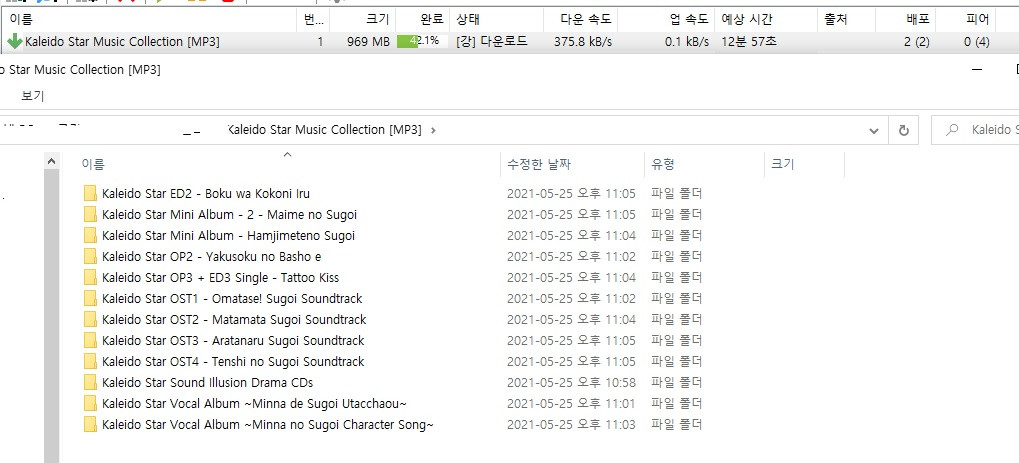Click the green download arrow icon of the torrent
This screenshot has height=463, width=1019.
tap(15, 42)
